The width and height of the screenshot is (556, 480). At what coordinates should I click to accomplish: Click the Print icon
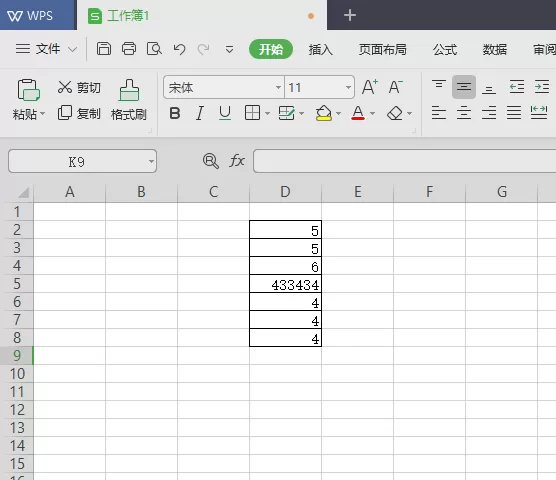[129, 49]
